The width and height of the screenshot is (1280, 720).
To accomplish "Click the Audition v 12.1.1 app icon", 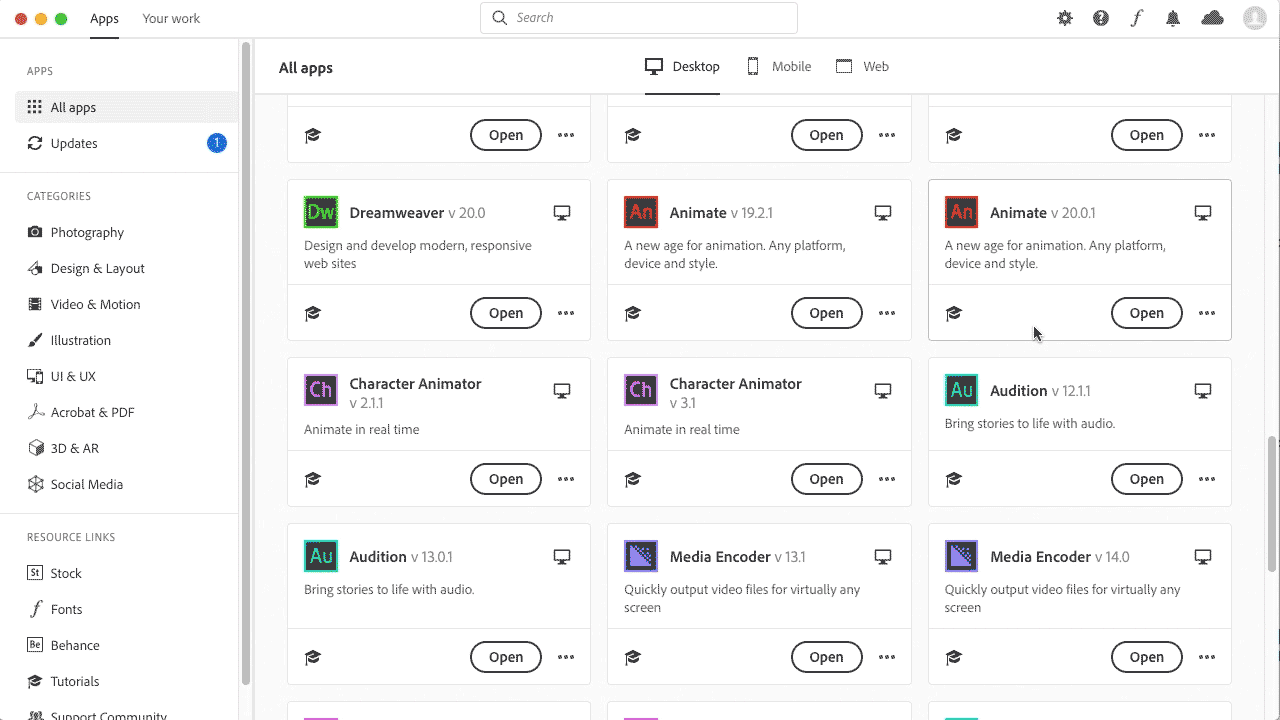I will tap(961, 390).
